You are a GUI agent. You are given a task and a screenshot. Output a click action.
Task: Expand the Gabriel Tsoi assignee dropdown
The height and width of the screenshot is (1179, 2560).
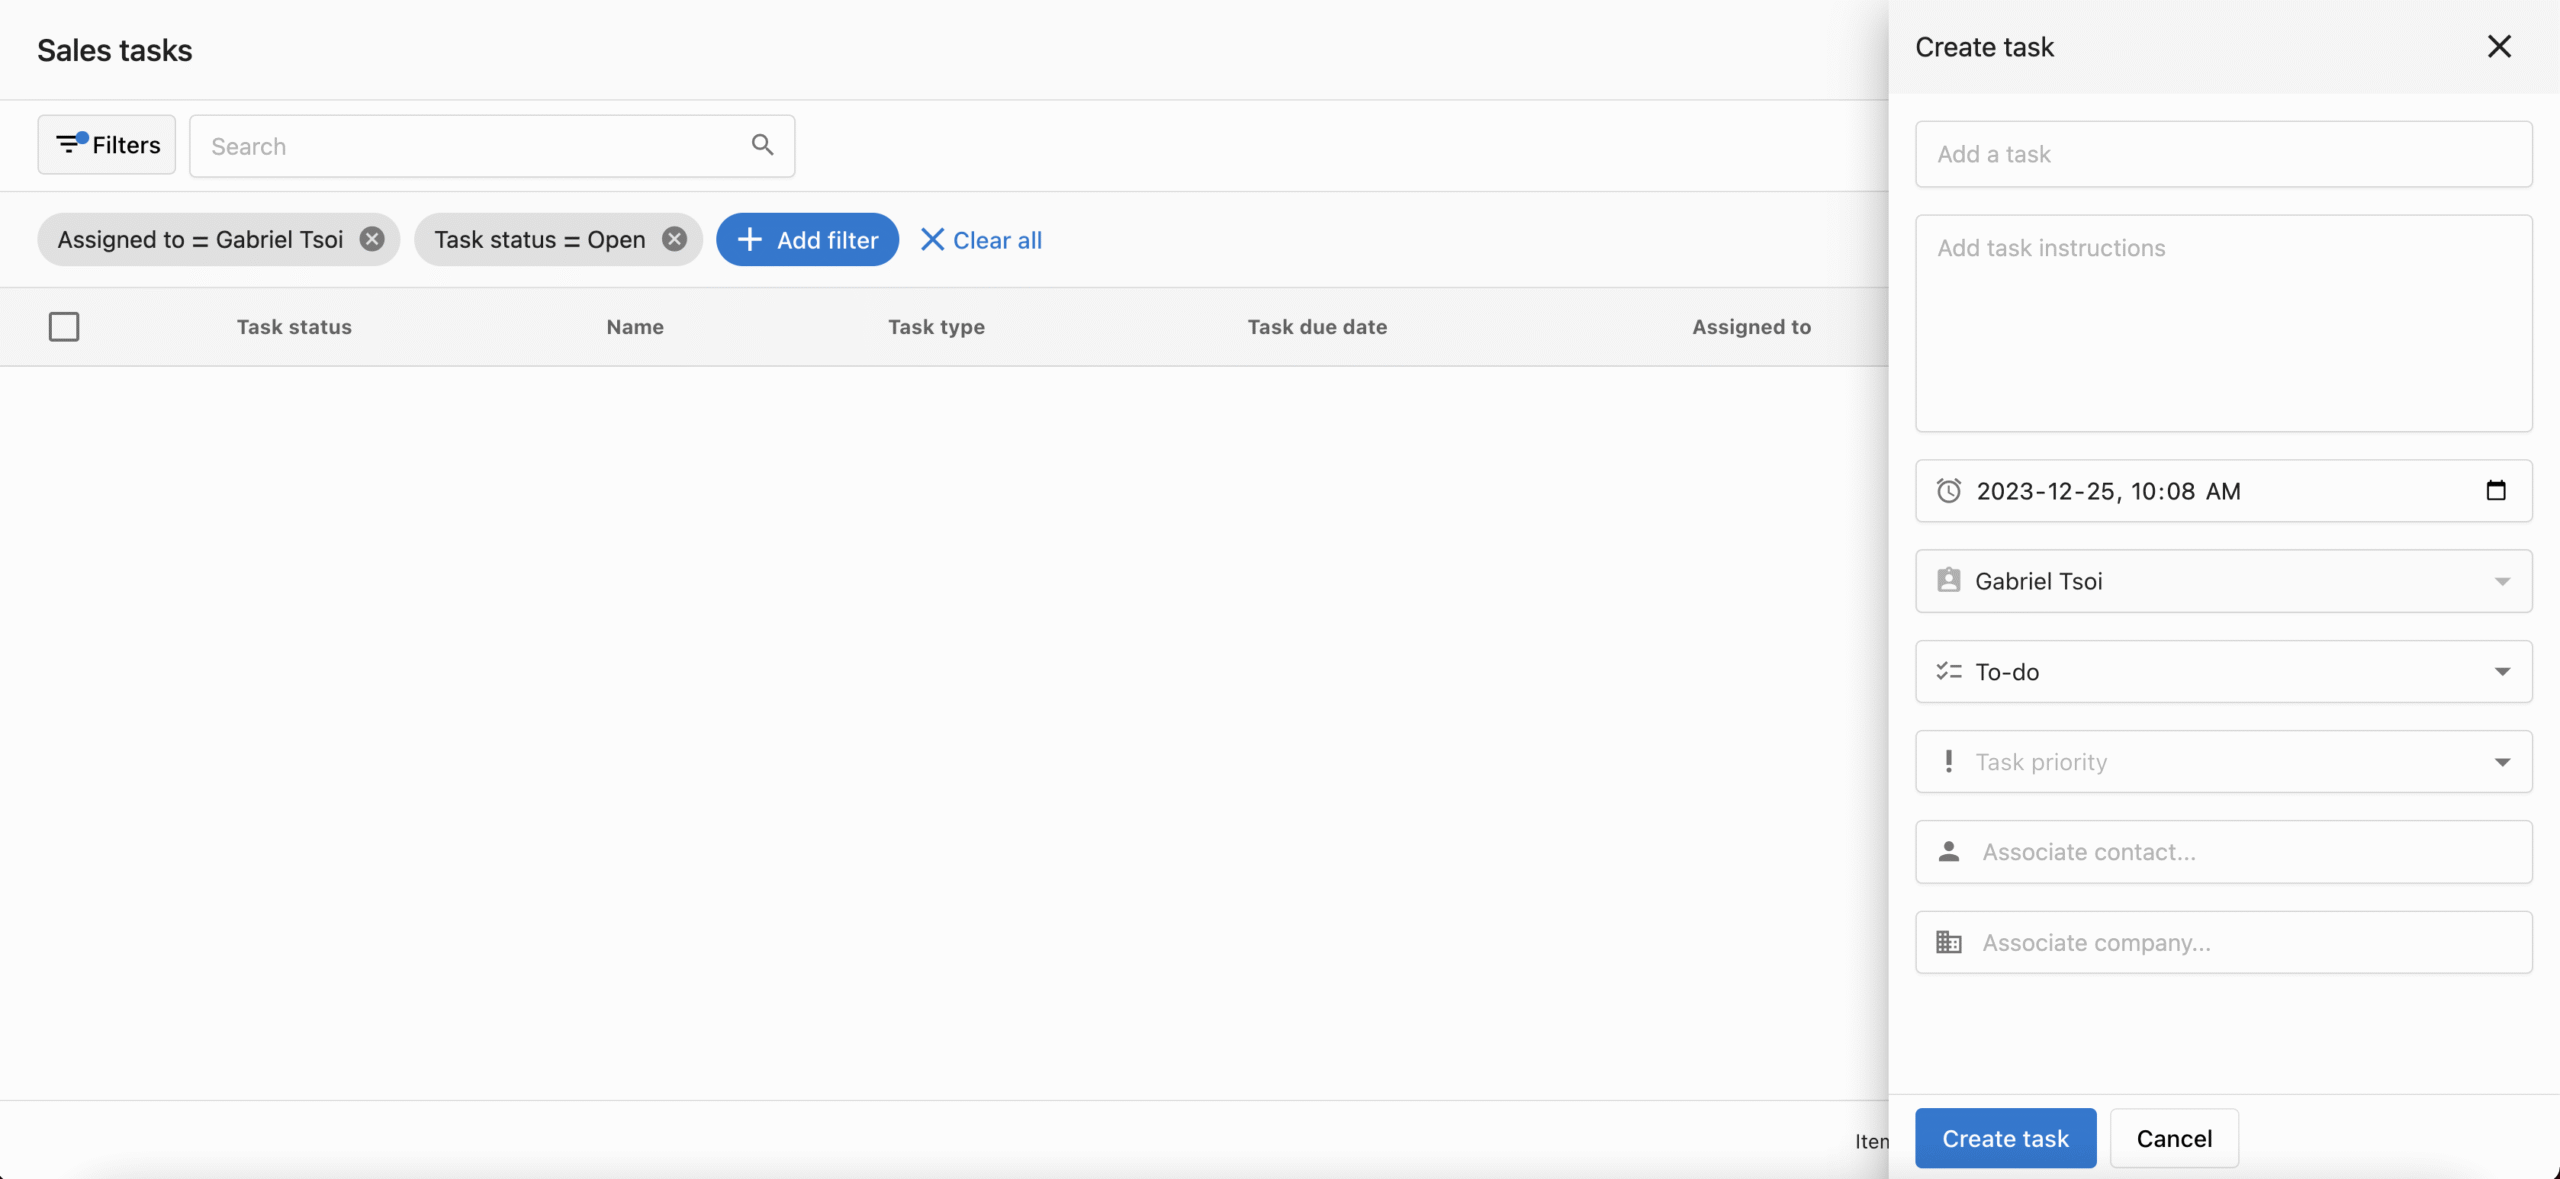coord(2501,581)
